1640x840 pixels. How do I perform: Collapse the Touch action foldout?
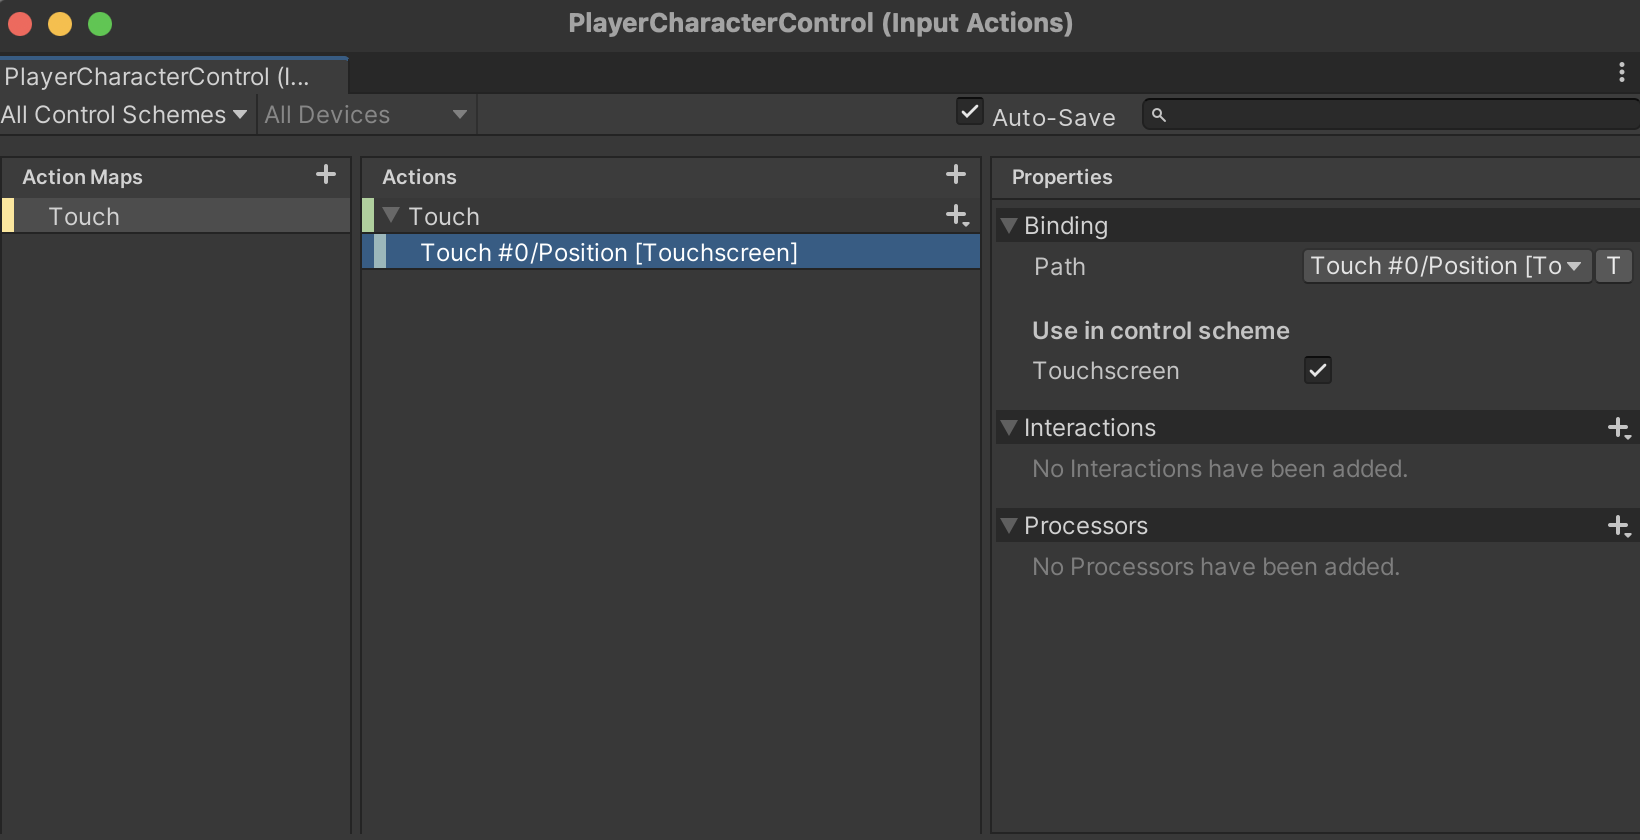pos(391,216)
